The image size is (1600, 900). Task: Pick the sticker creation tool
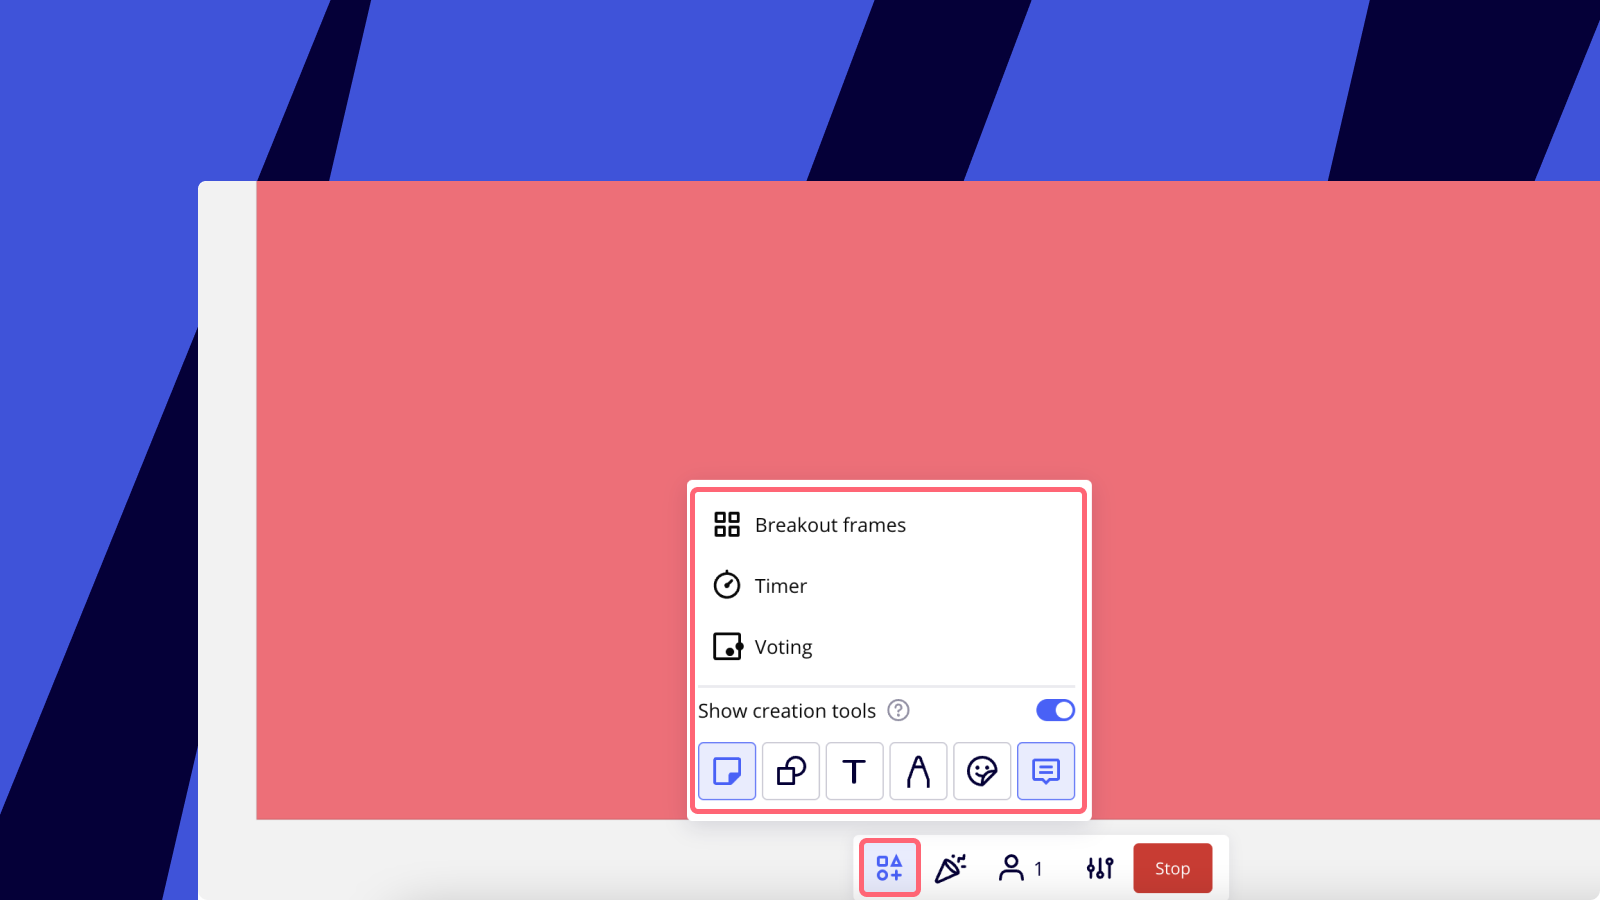[x=982, y=771]
